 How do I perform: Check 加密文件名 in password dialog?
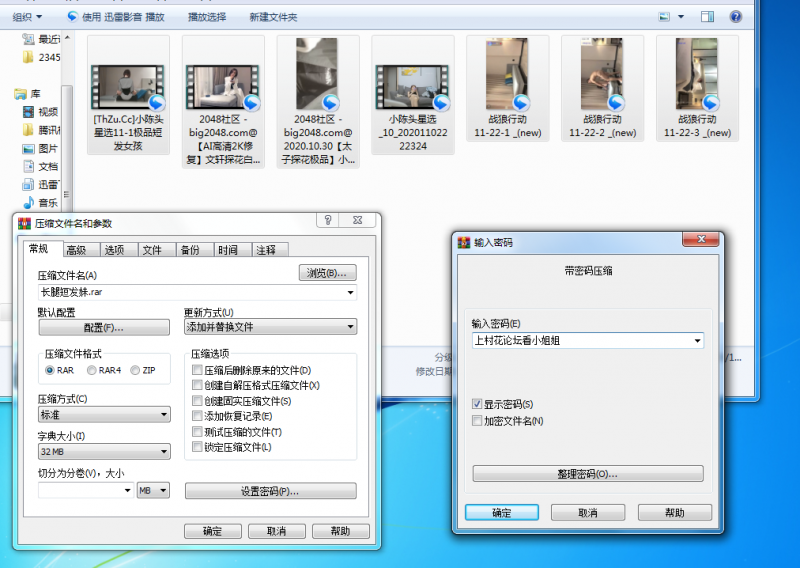click(477, 421)
